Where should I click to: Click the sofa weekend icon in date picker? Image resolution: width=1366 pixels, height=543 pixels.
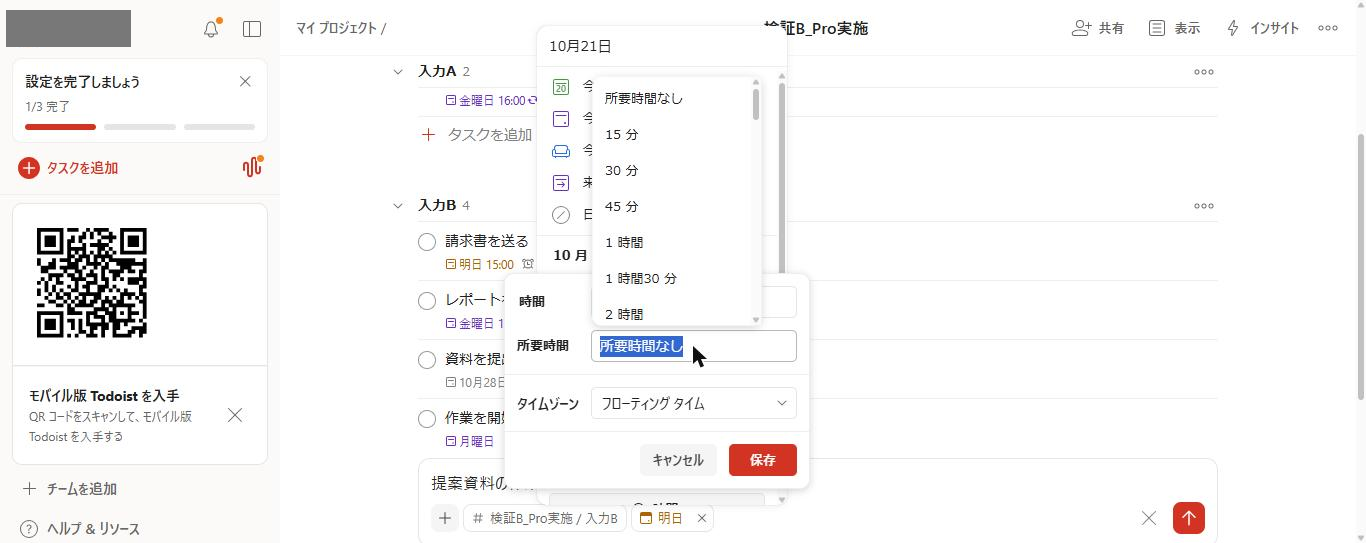click(561, 151)
